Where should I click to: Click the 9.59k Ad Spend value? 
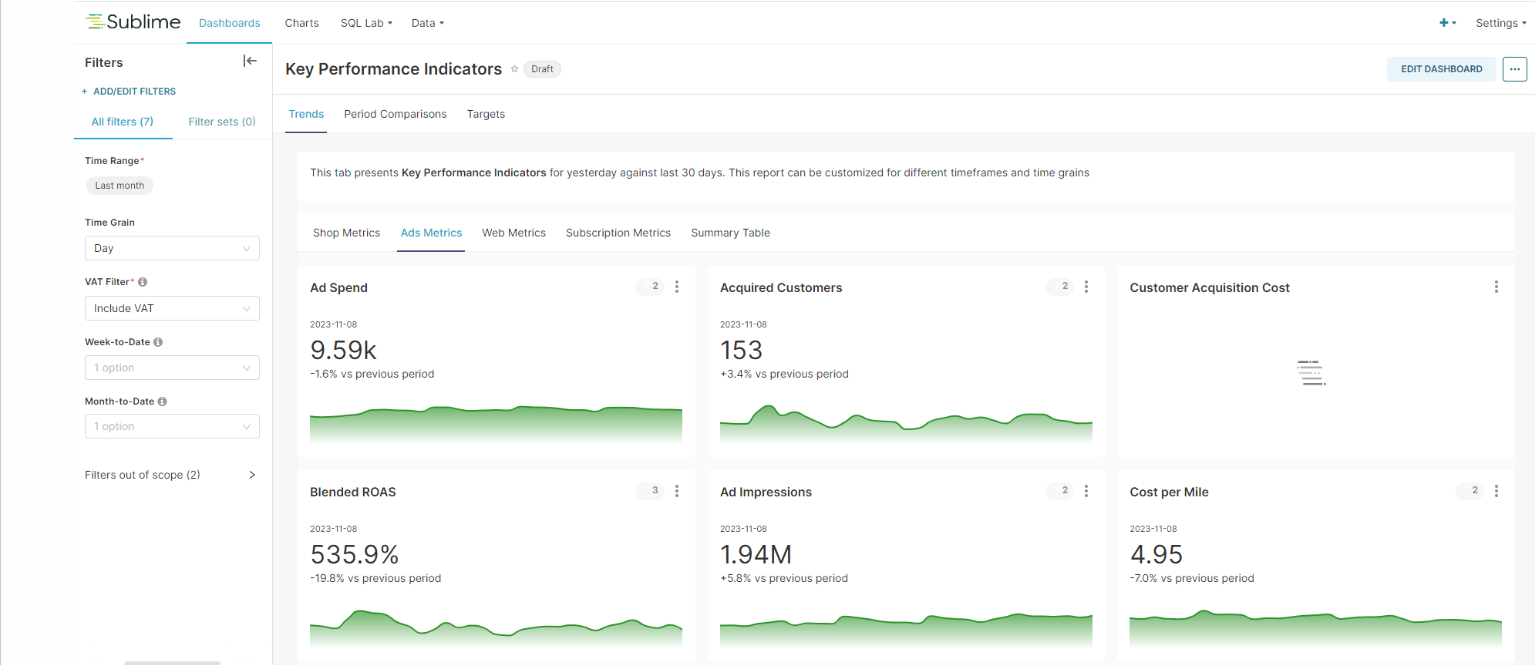tap(343, 350)
